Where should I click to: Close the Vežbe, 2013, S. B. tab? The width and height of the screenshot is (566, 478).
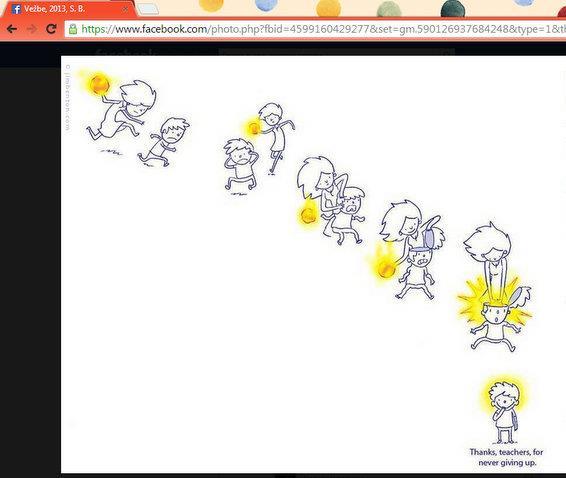click(125, 10)
